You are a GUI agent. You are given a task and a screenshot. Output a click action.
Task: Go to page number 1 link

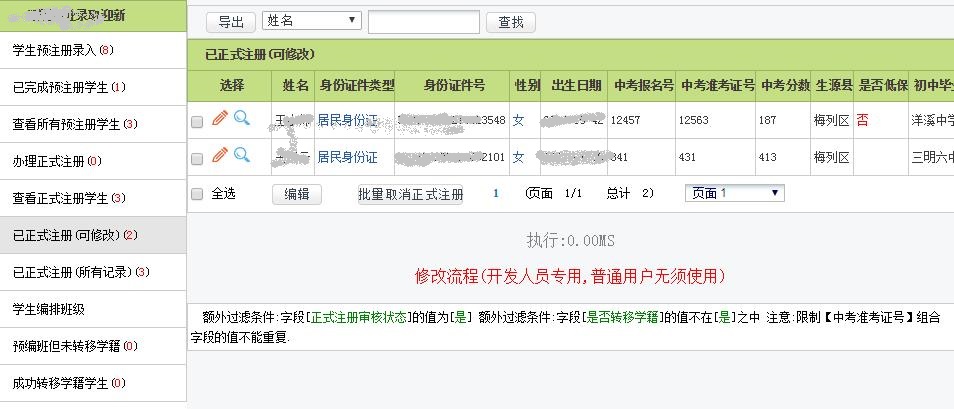point(496,194)
